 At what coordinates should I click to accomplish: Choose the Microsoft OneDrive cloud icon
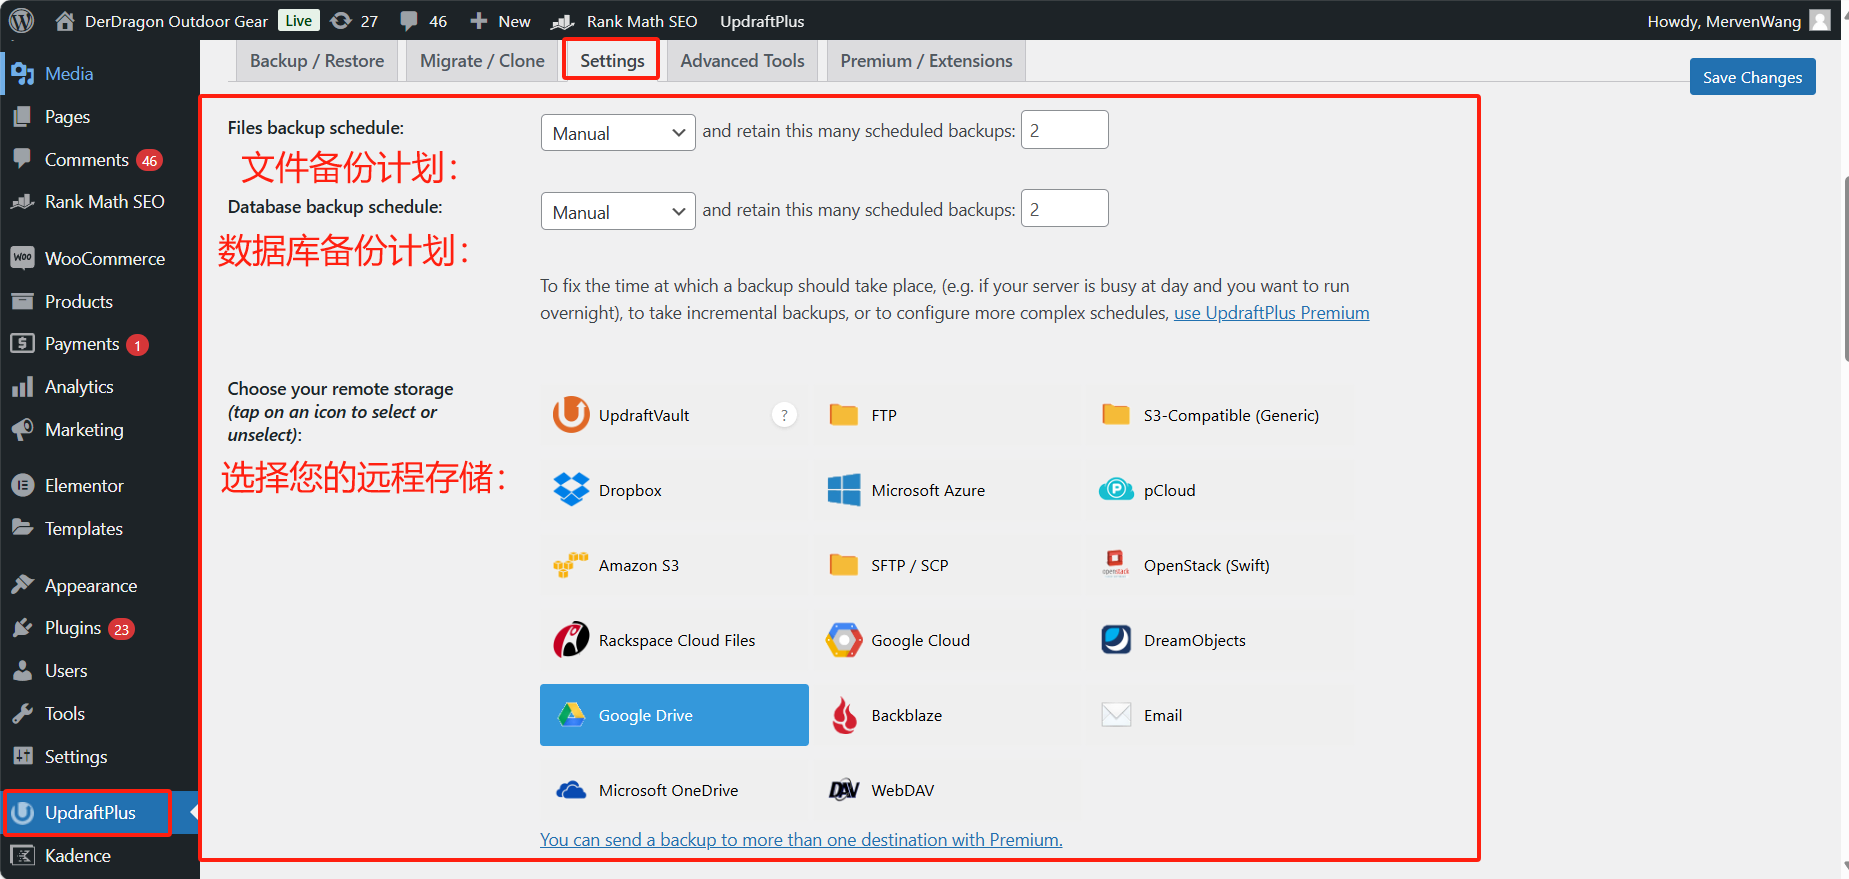(x=571, y=790)
